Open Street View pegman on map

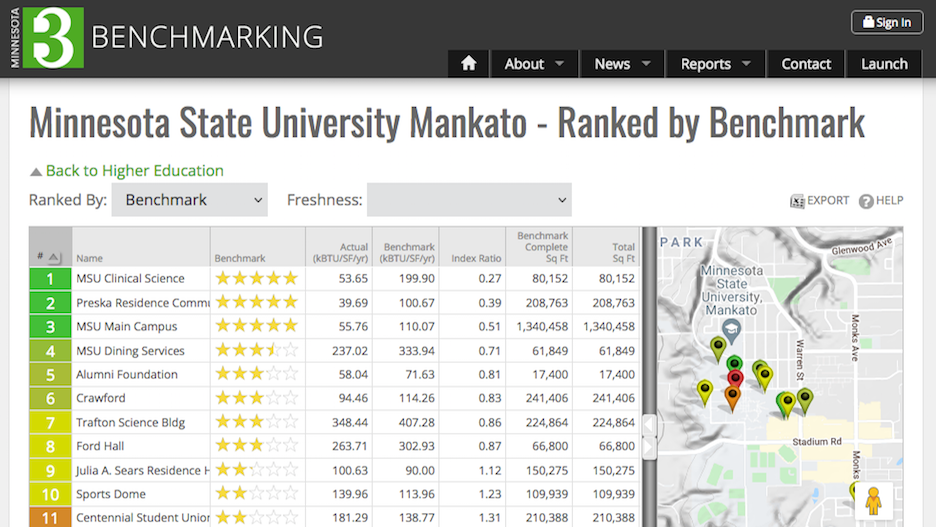pyautogui.click(x=873, y=501)
